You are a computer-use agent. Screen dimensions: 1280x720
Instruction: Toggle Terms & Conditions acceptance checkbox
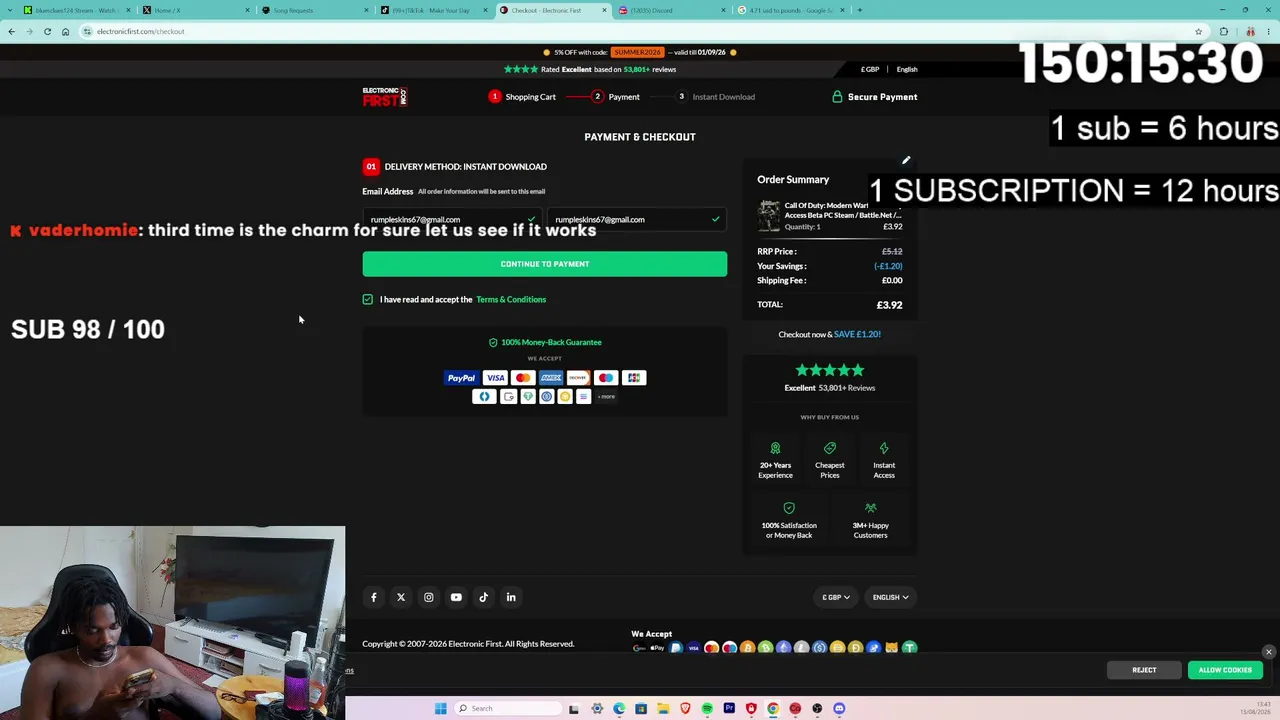pyautogui.click(x=368, y=299)
